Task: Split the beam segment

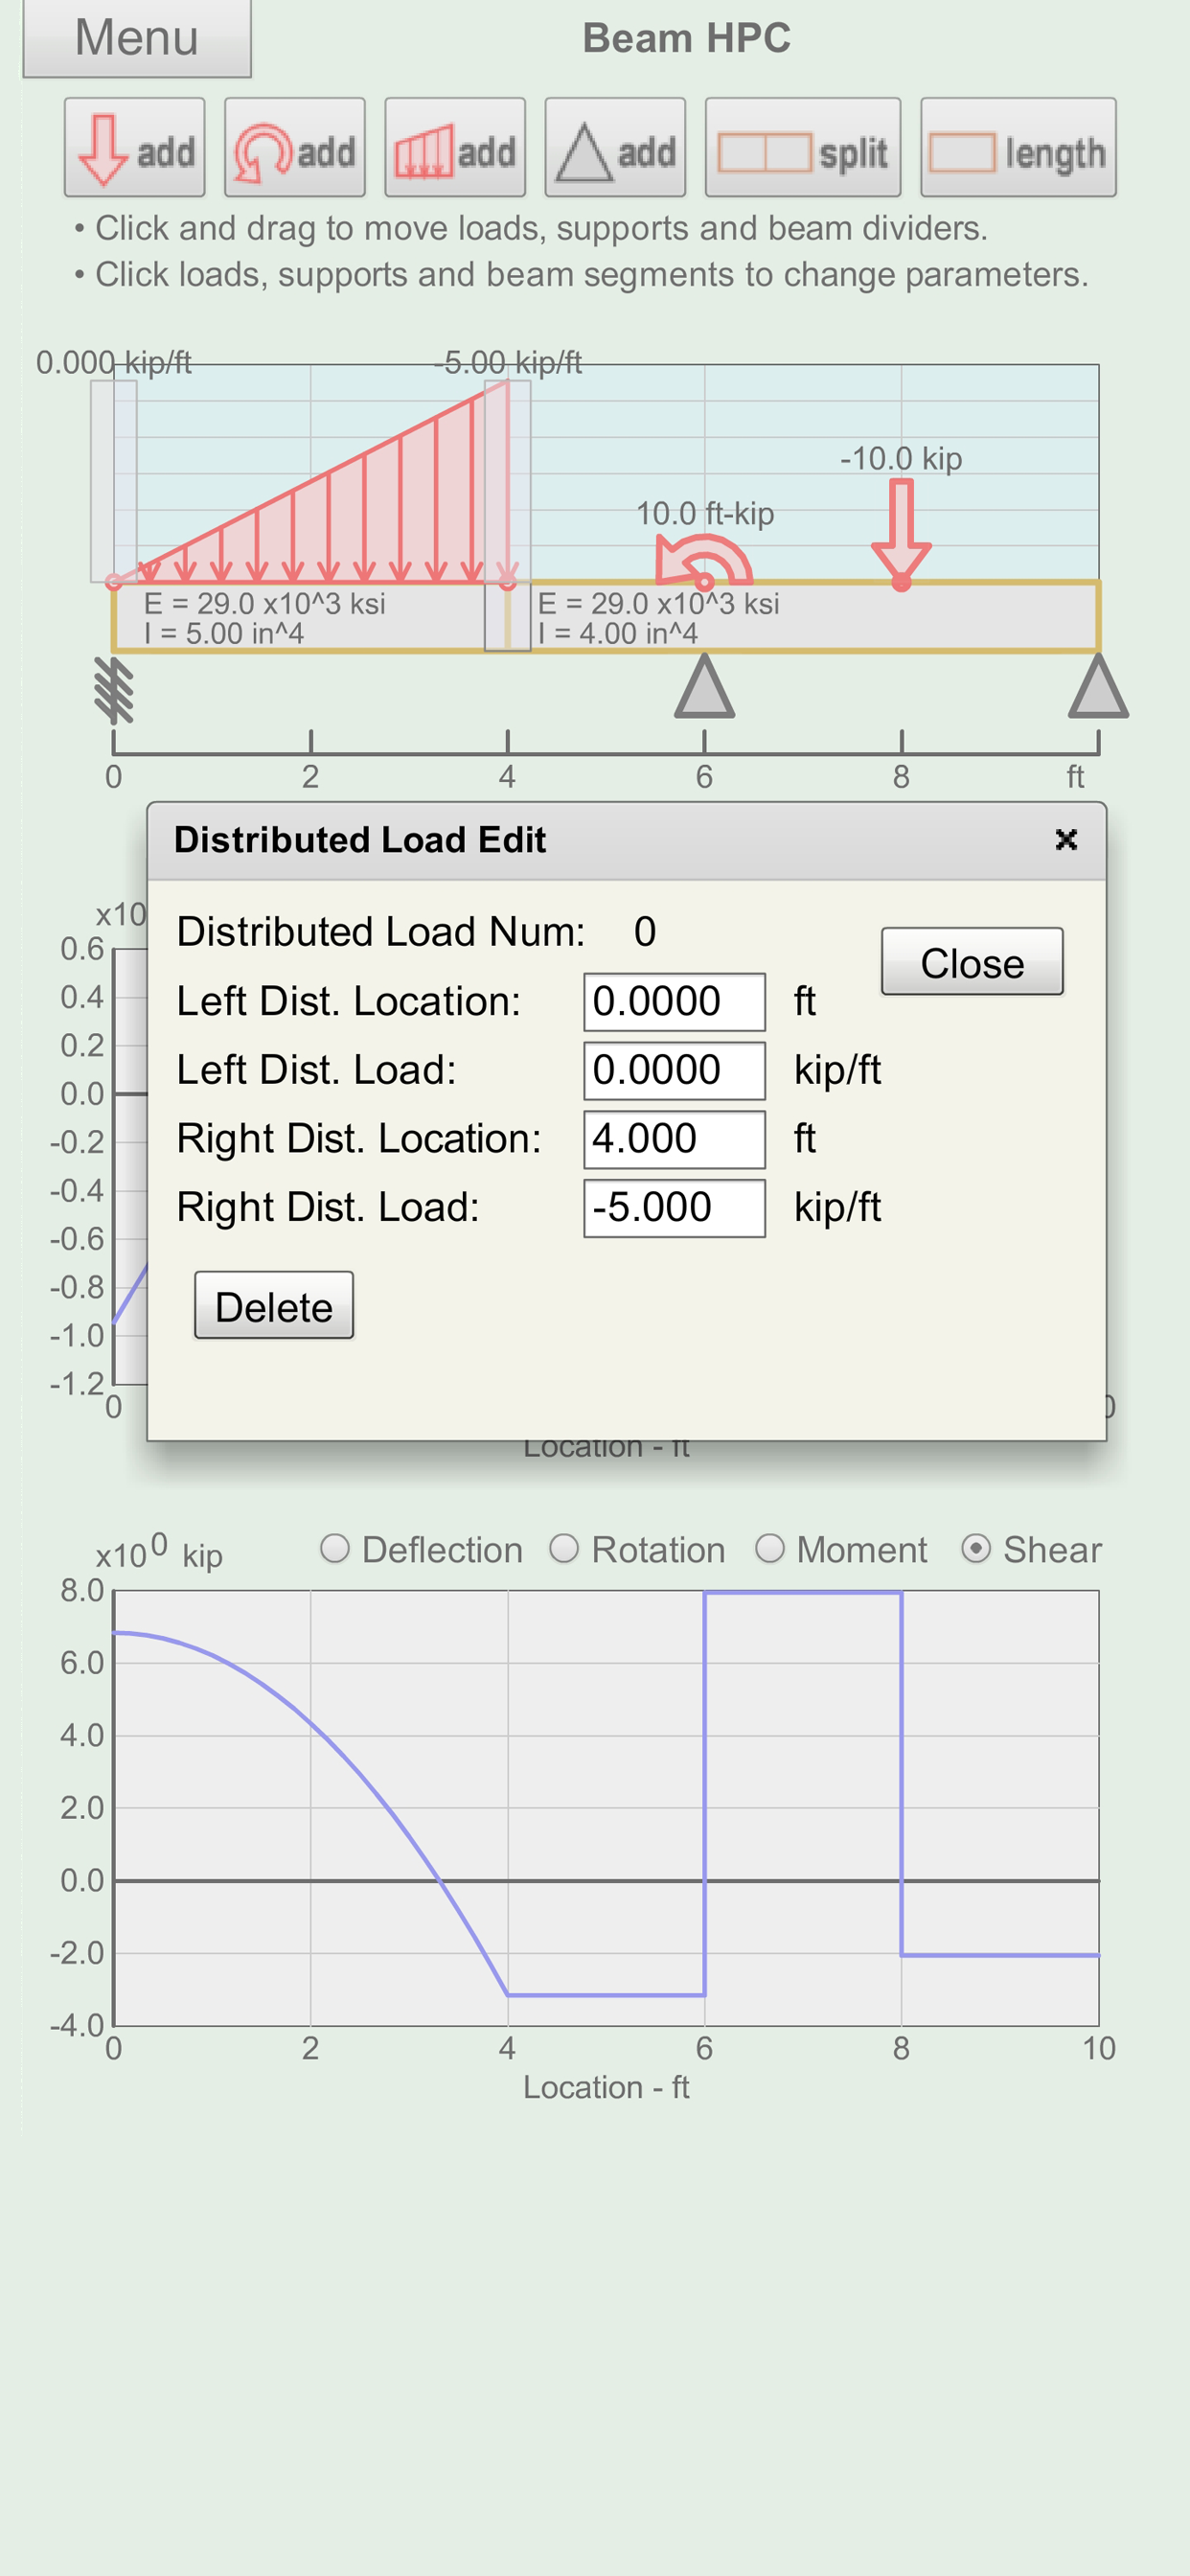Action: click(x=803, y=148)
